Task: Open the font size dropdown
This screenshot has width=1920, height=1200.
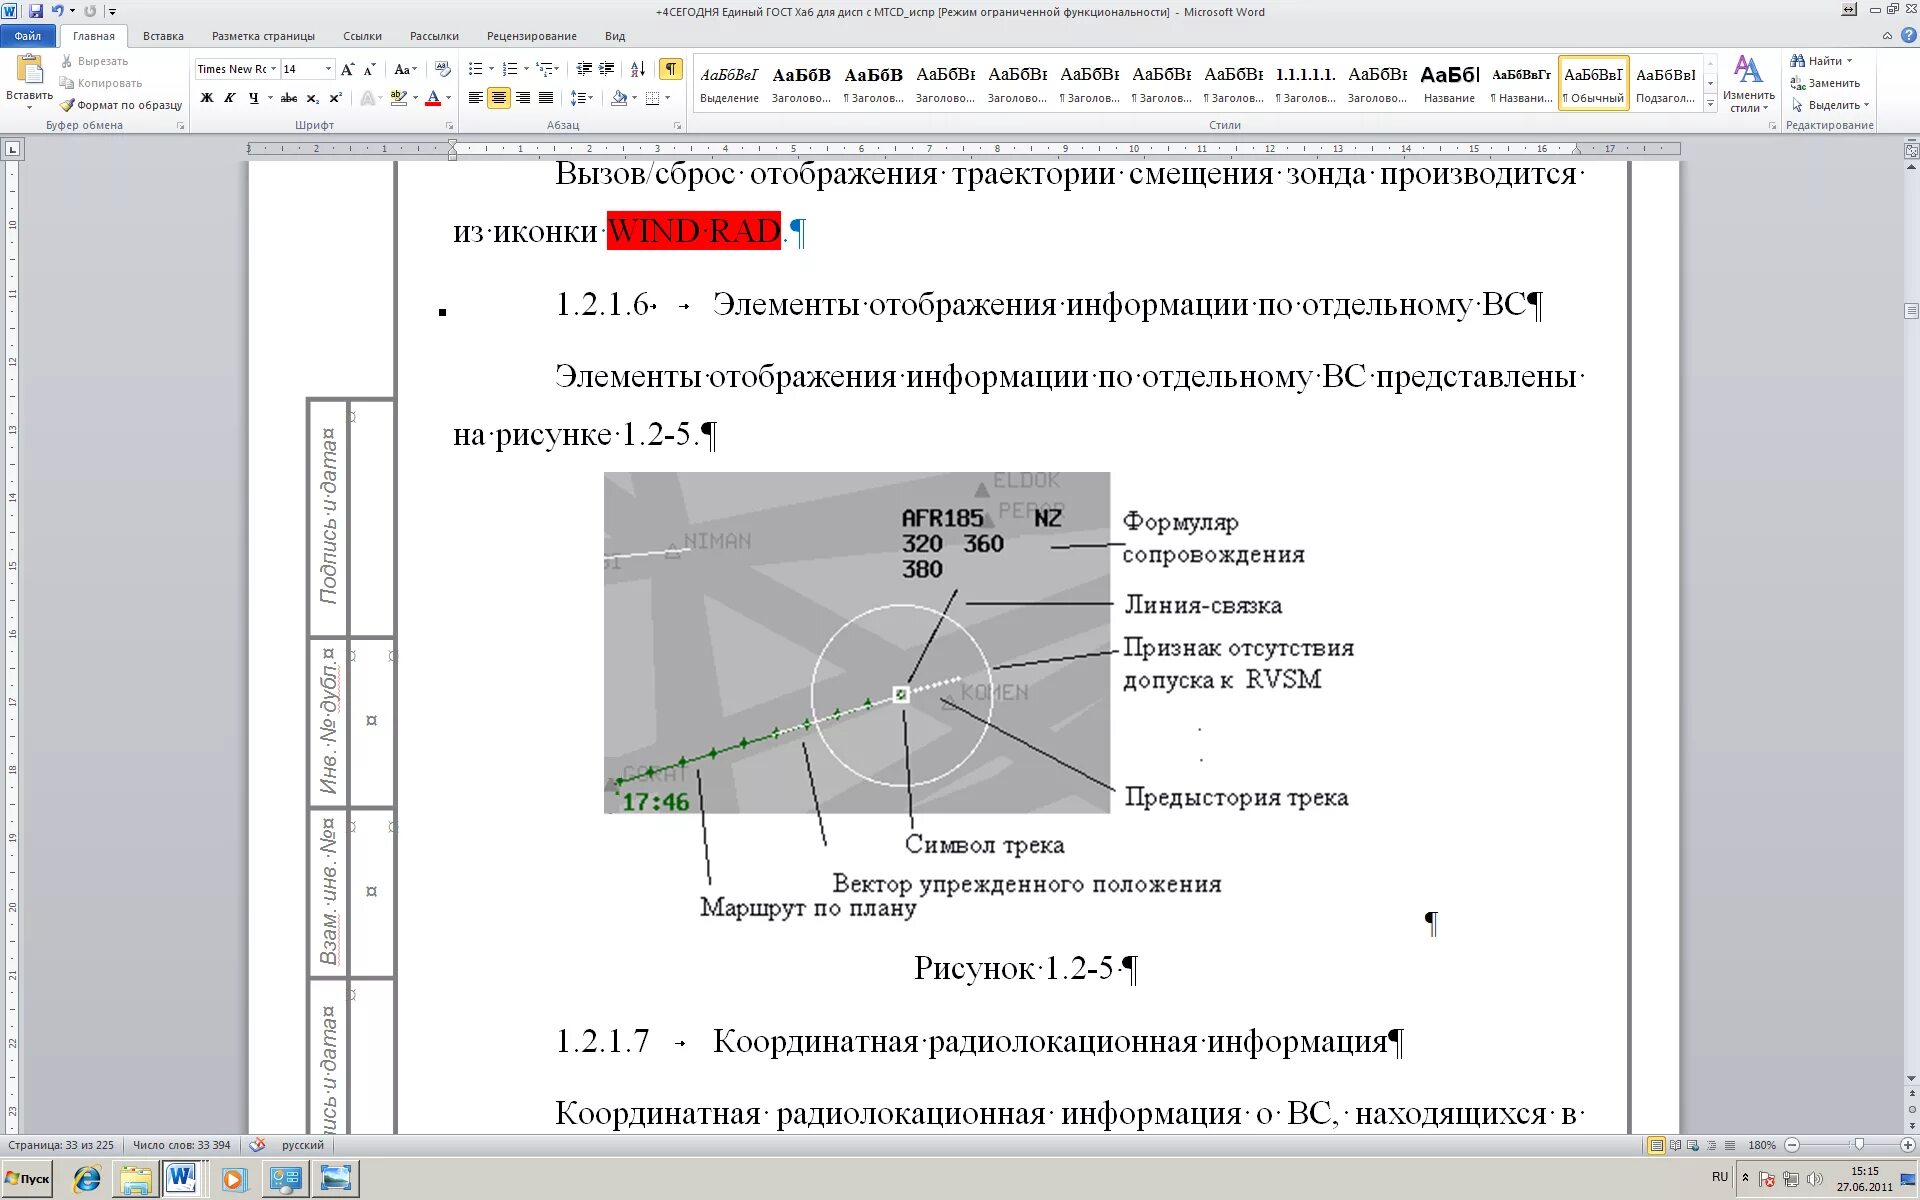Action: click(x=328, y=69)
